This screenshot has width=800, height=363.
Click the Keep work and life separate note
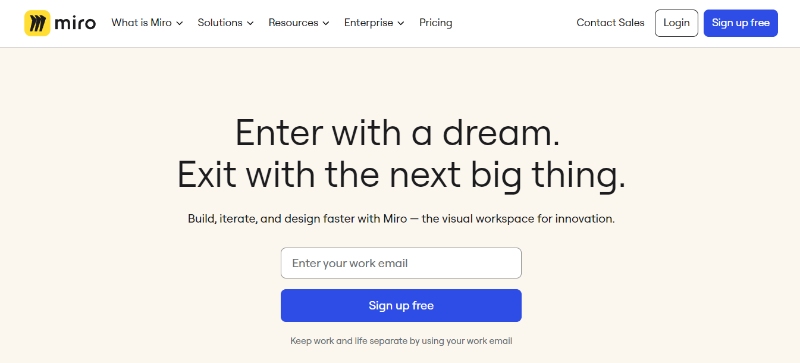[401, 341]
